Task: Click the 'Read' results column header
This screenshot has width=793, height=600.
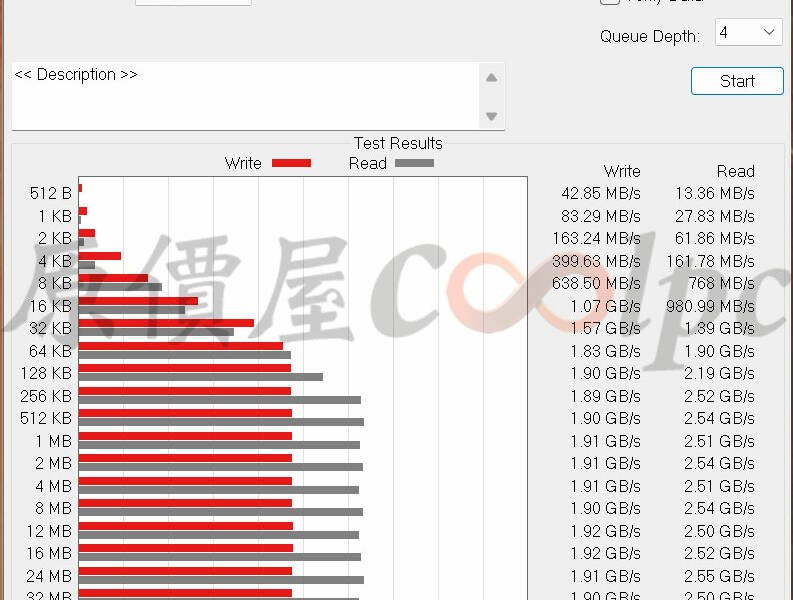Action: tap(736, 171)
